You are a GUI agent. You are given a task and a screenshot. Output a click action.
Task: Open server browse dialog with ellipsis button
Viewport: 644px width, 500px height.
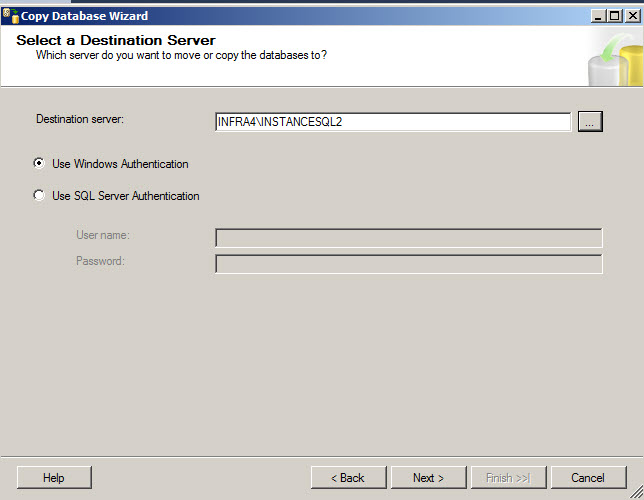[590, 122]
